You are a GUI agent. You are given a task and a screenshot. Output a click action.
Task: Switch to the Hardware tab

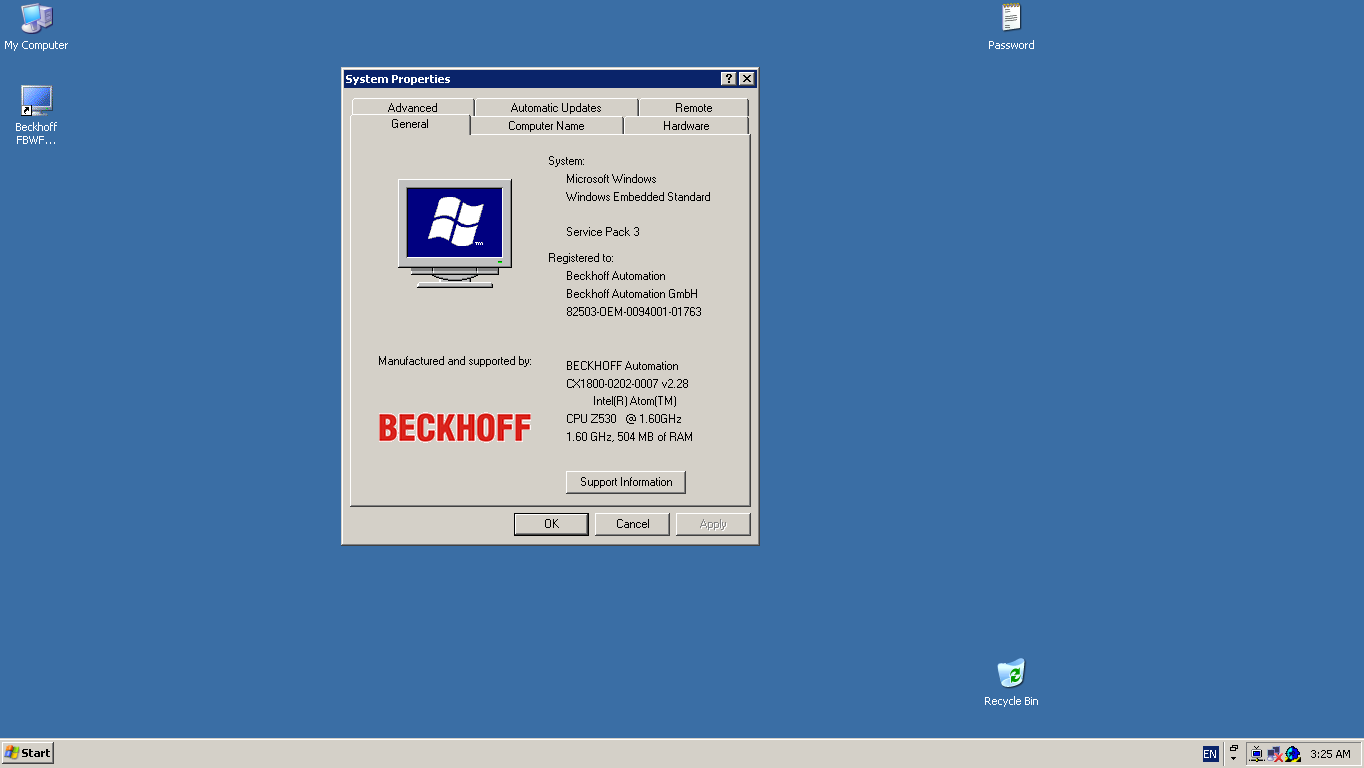686,126
